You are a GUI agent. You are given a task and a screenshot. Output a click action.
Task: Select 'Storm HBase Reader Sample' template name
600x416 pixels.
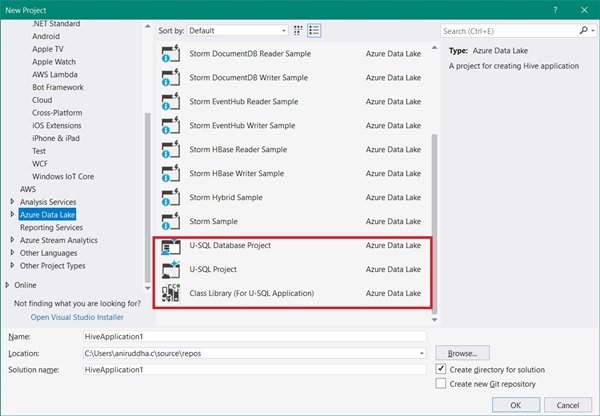238,150
